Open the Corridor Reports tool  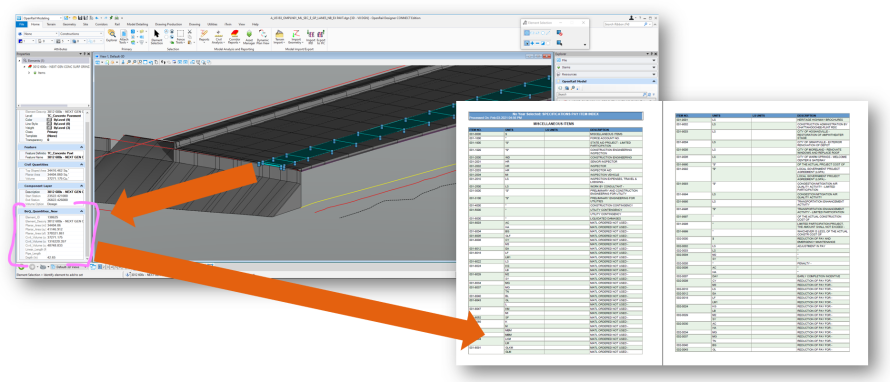pyautogui.click(x=234, y=36)
